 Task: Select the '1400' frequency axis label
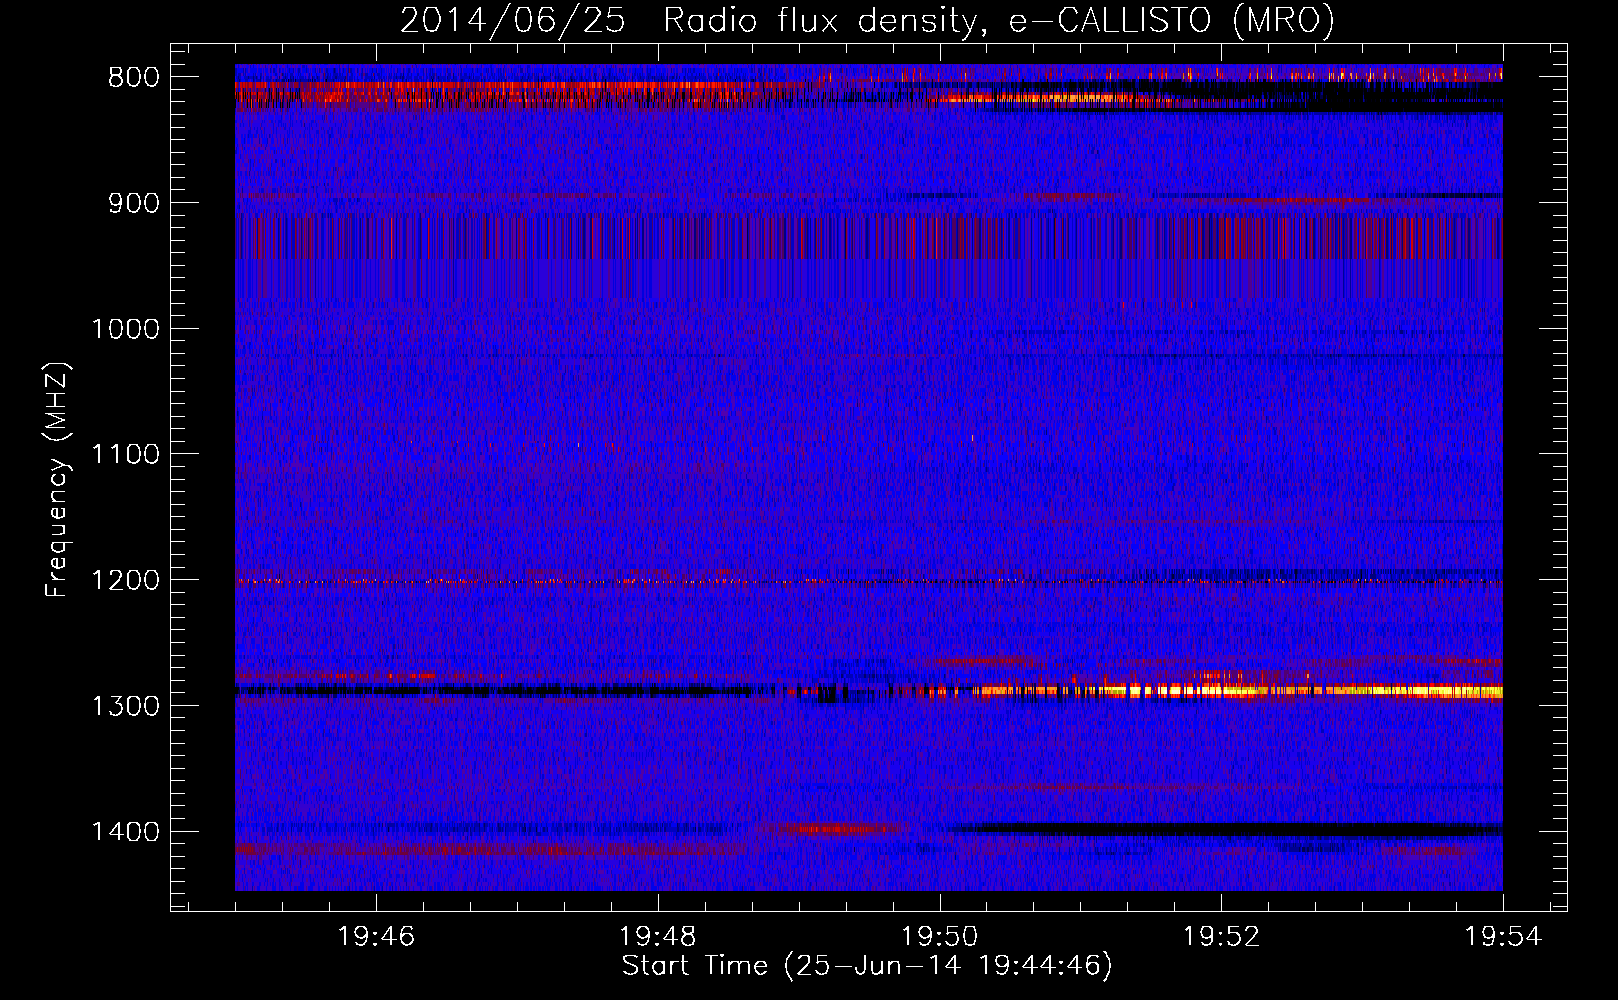coord(125,832)
